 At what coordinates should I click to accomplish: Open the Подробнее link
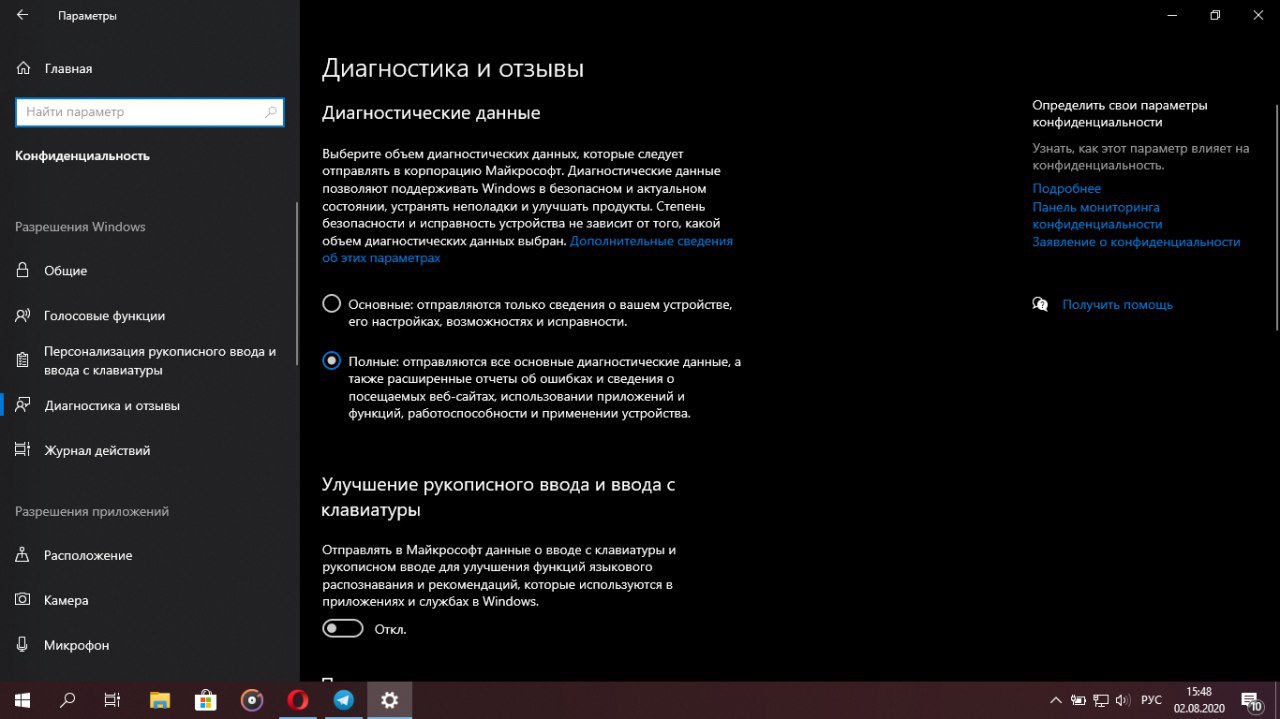(x=1067, y=188)
